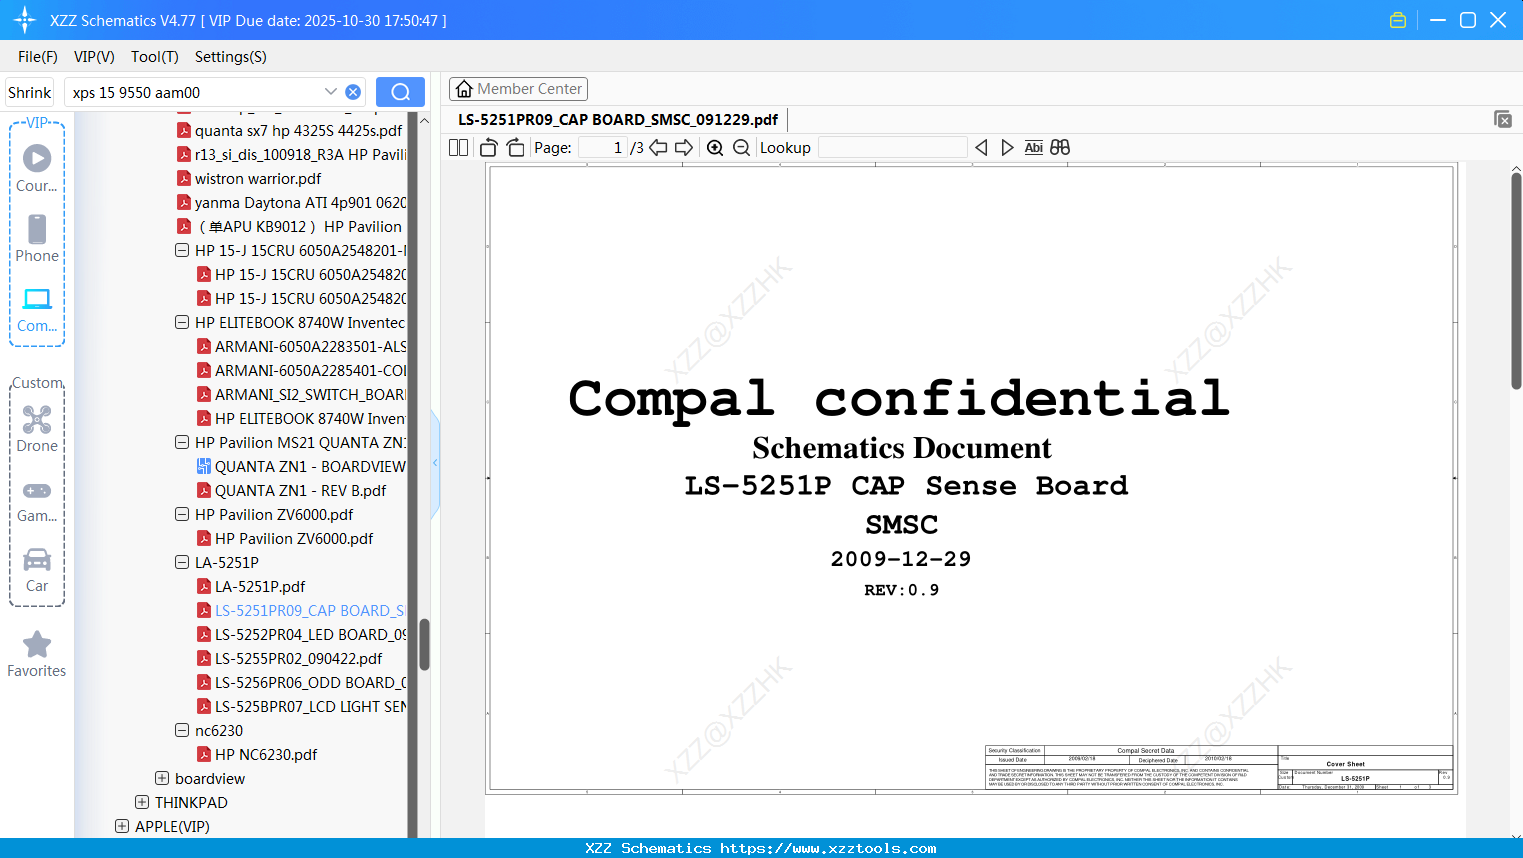Open Favorites star icon

(x=37, y=654)
